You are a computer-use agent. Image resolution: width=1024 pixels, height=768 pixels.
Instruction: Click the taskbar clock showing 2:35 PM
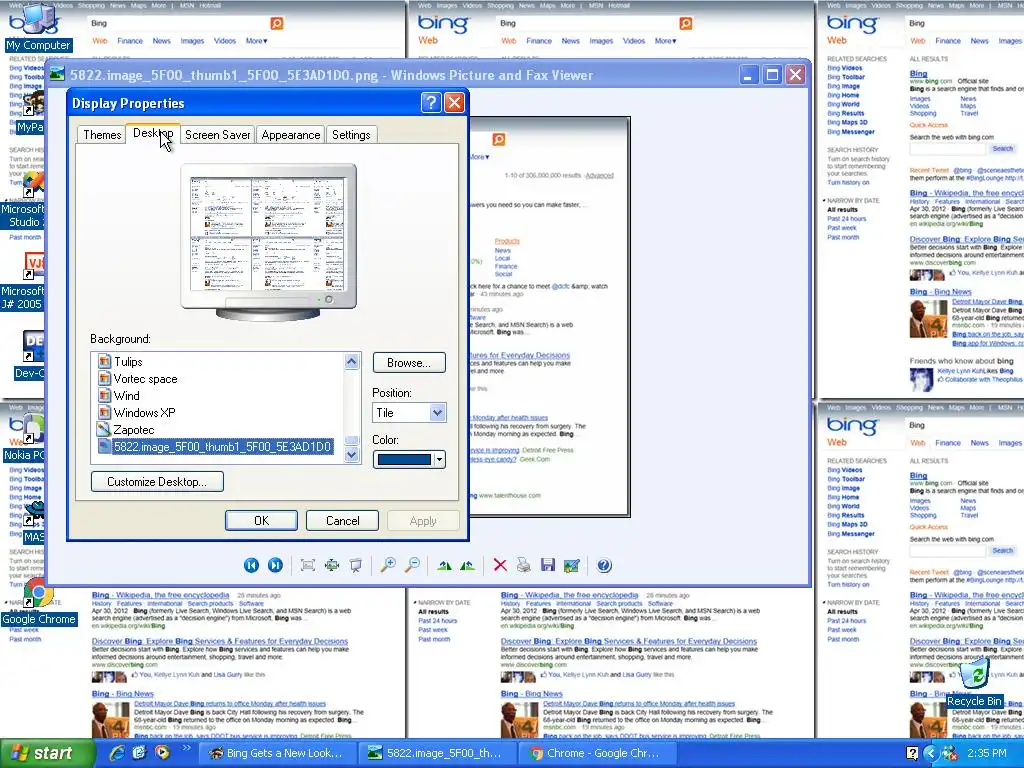[987, 754]
